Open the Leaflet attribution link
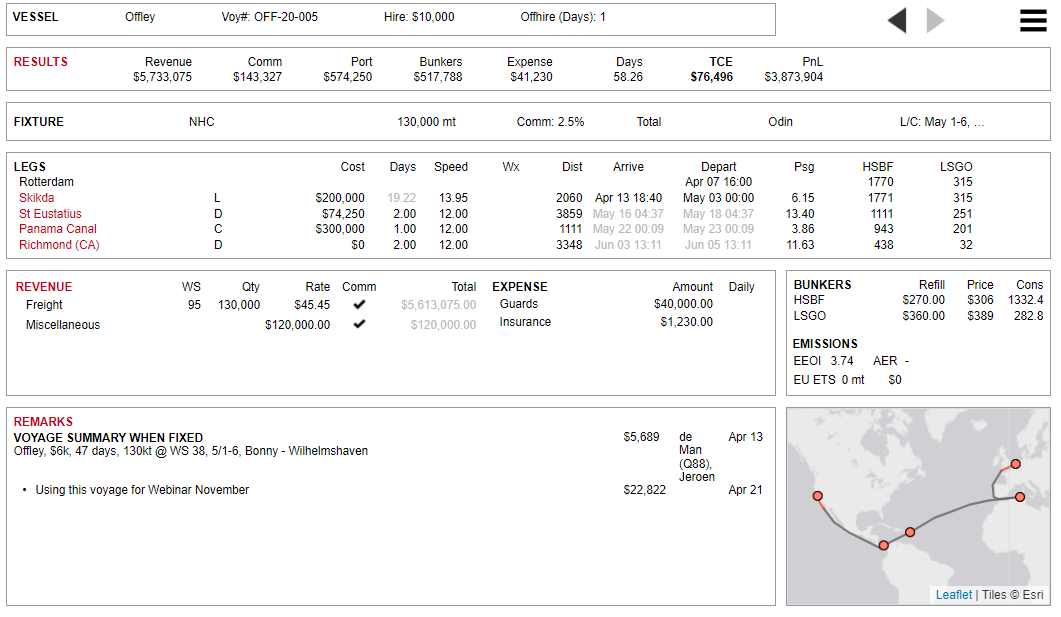 click(x=953, y=595)
